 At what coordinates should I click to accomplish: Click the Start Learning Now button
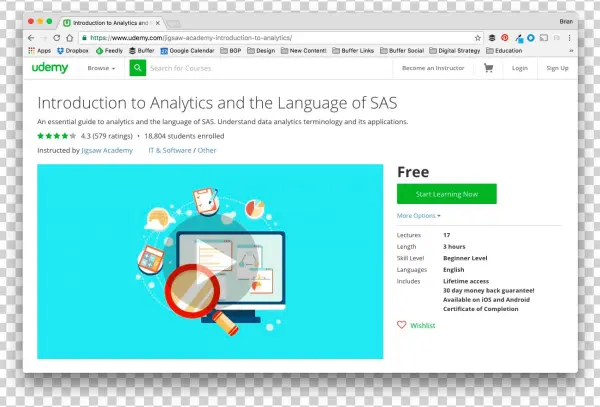447,194
